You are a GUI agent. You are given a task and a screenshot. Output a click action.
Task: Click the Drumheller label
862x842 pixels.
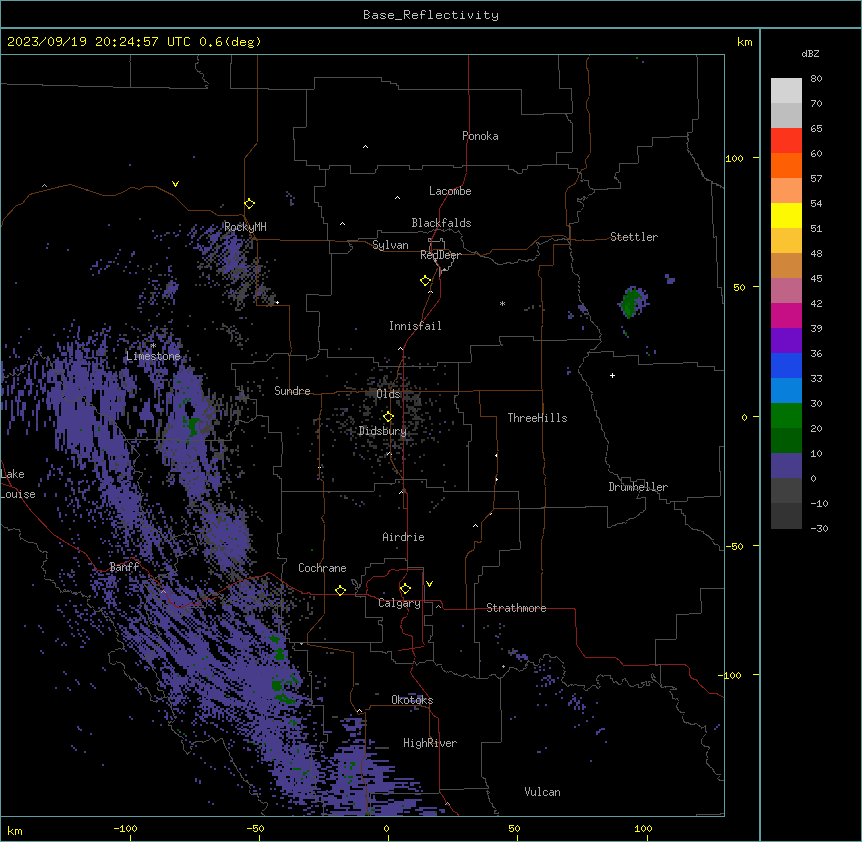[x=638, y=487]
